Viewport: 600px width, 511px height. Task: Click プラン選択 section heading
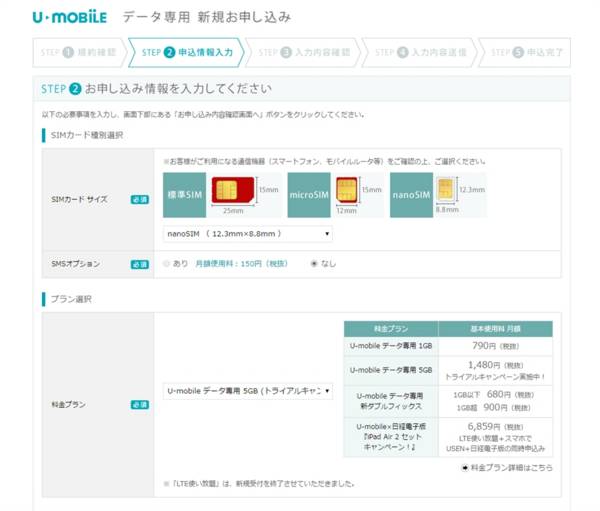tap(71, 299)
